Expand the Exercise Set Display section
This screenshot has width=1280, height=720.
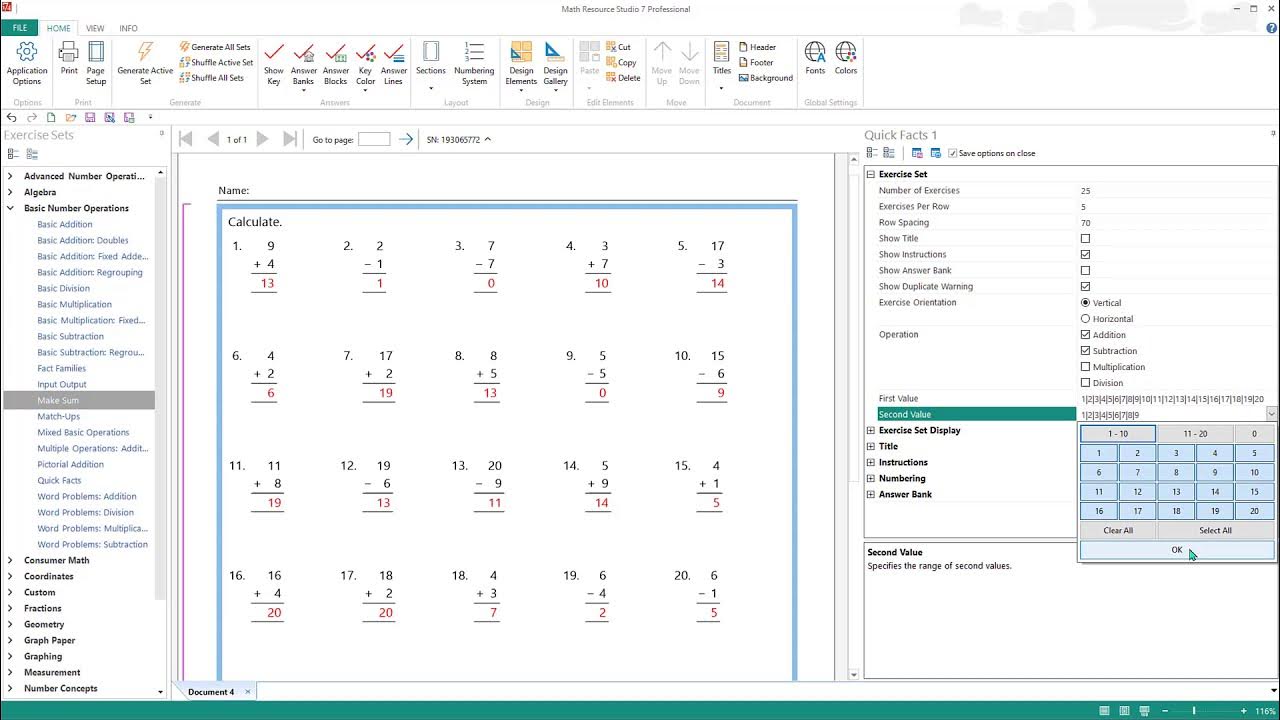click(x=871, y=430)
